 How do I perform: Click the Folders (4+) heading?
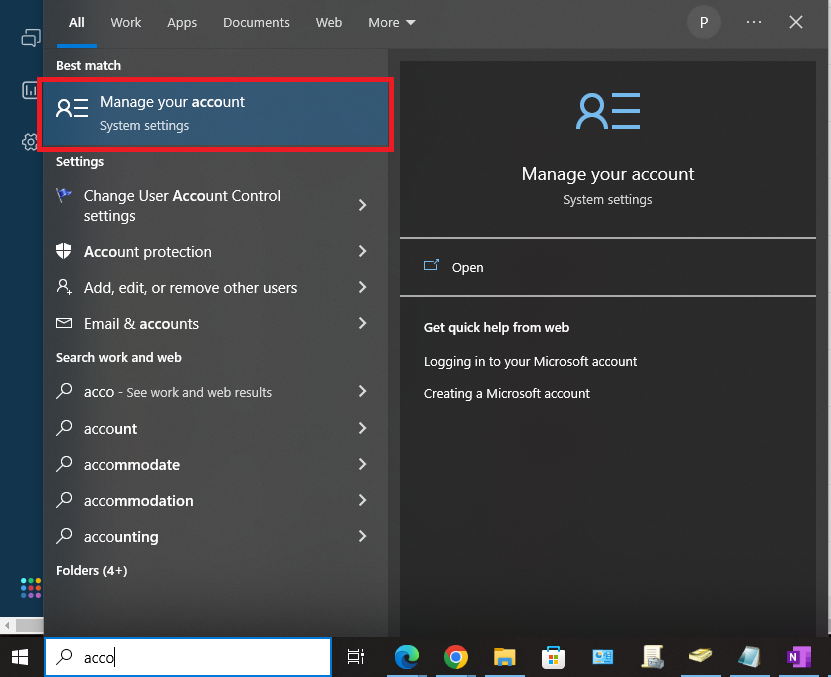[x=92, y=570]
